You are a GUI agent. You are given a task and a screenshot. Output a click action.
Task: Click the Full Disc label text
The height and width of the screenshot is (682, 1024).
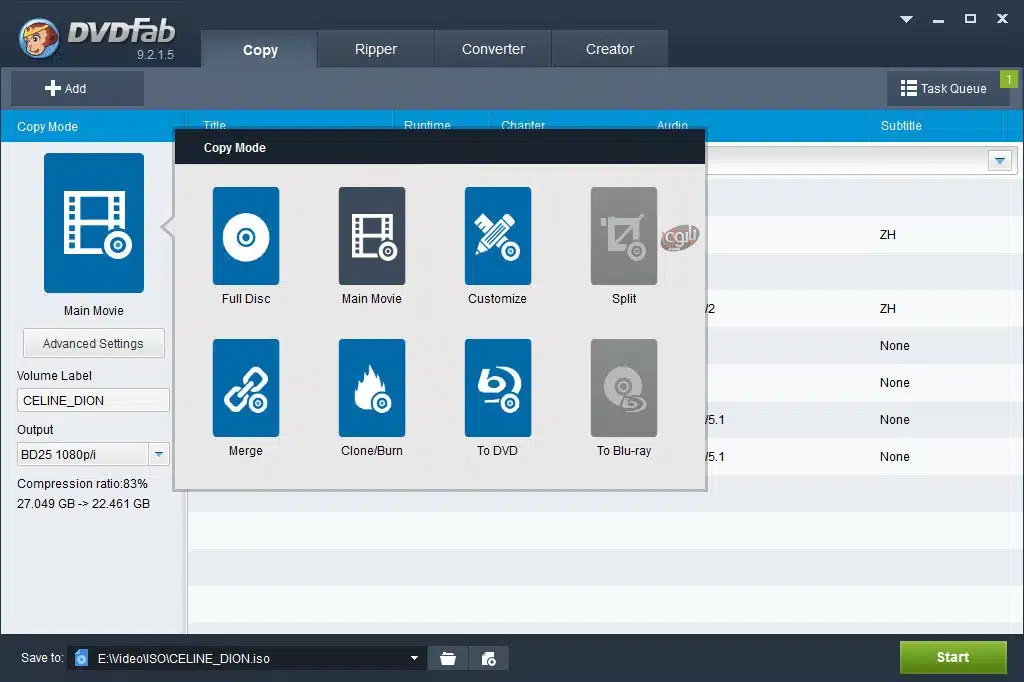(246, 299)
